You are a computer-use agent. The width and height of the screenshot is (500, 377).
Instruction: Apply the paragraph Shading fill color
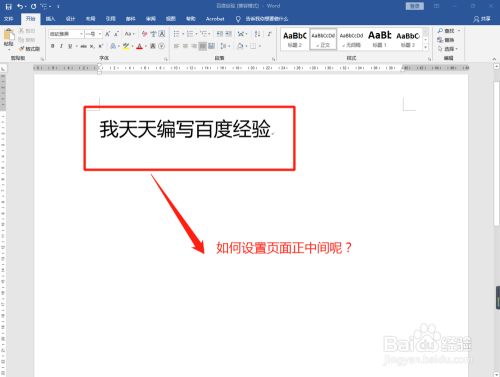pos(240,46)
